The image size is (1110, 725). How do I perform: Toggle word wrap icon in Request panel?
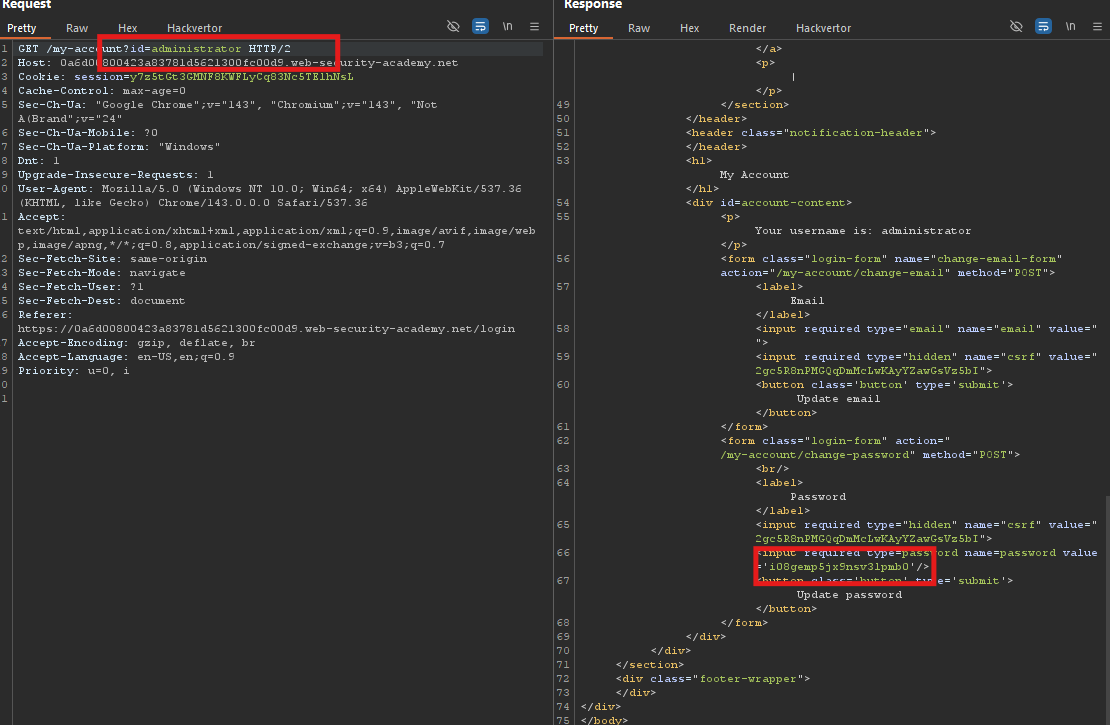click(480, 26)
